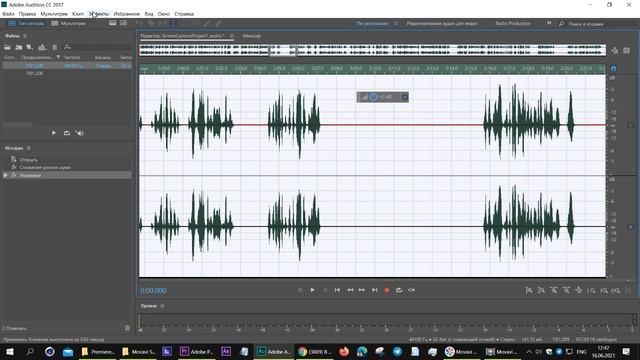Open История panel menu
The height and width of the screenshot is (360, 640).
coord(29,148)
